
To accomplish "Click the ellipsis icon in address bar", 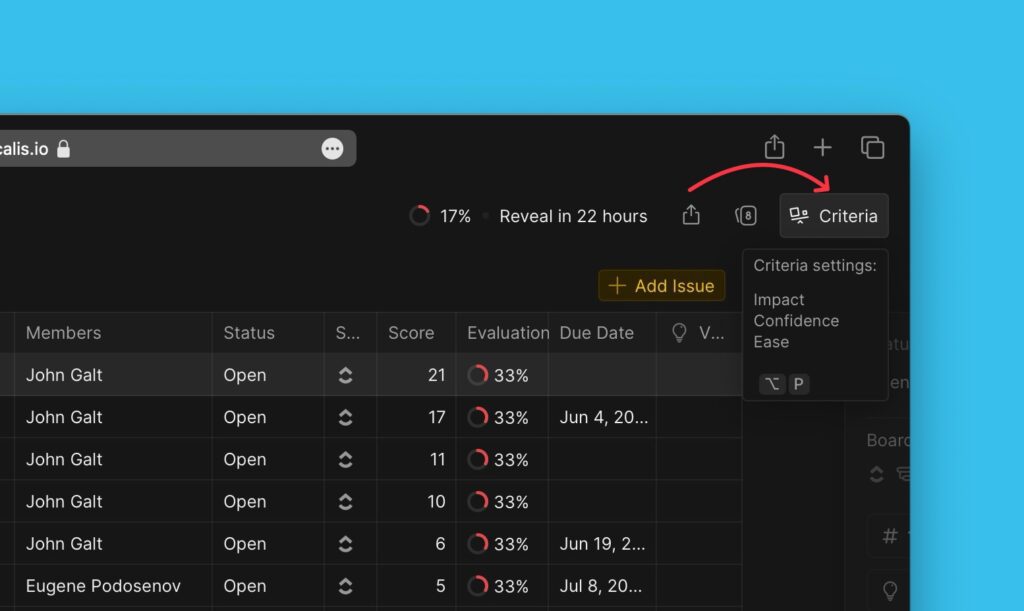I will [332, 149].
